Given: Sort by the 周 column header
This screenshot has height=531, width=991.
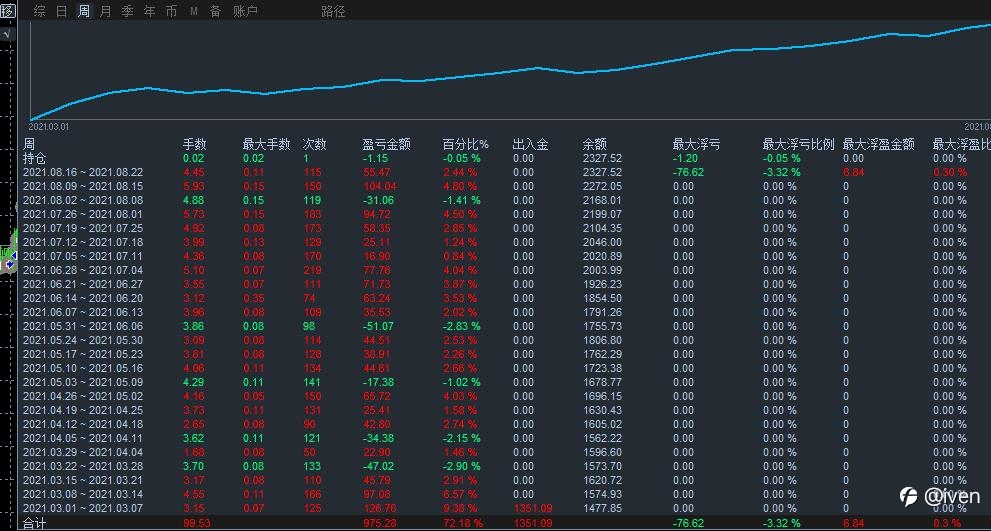Looking at the screenshot, I should (x=28, y=144).
